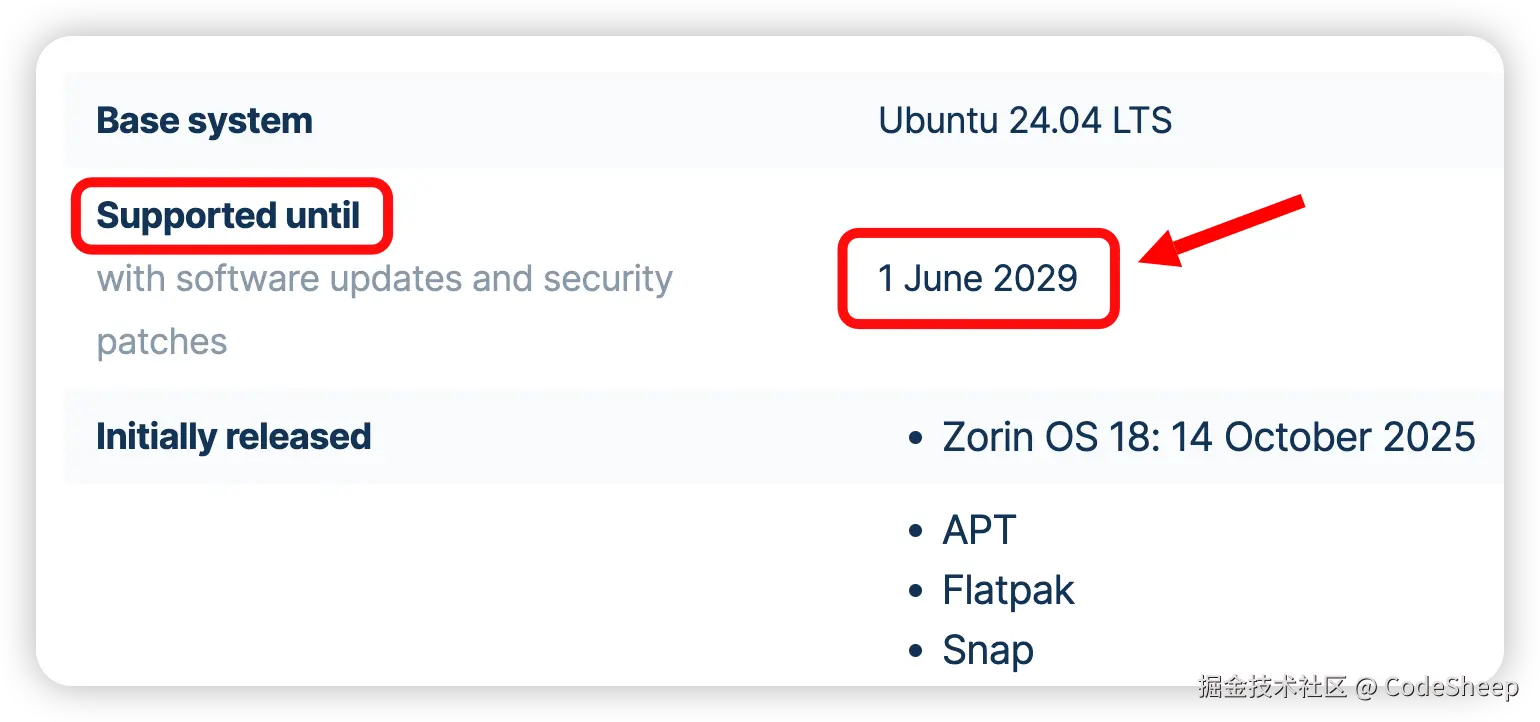Click the bullet point beside Snap
1540x722 pixels.
914,651
